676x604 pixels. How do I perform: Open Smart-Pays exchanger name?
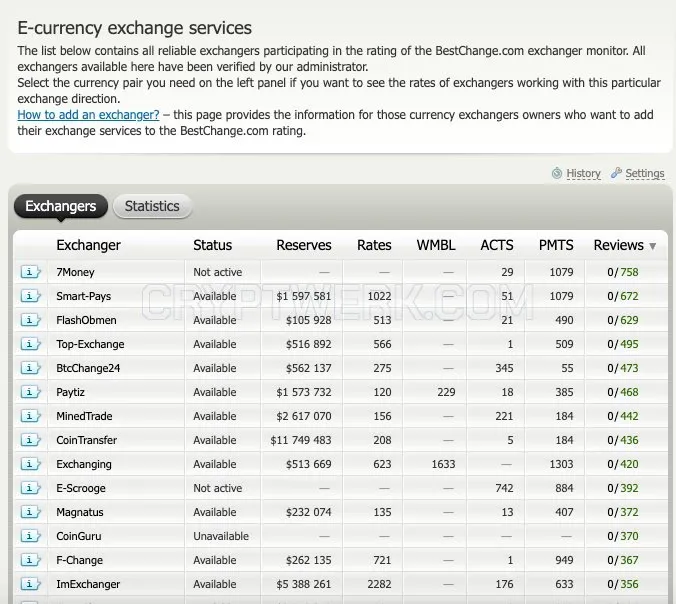pos(84,296)
